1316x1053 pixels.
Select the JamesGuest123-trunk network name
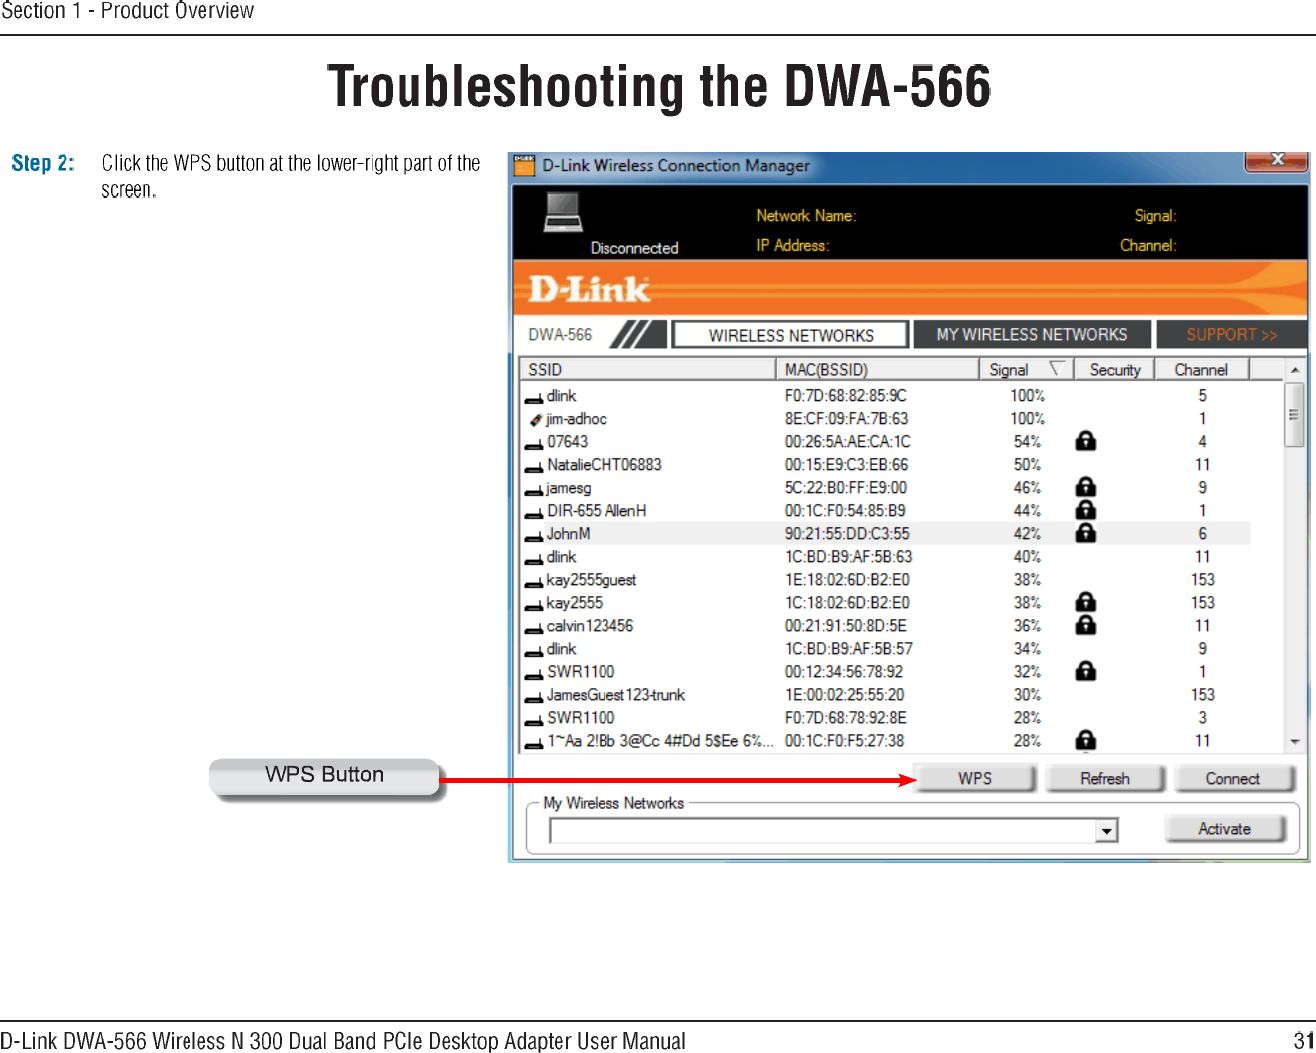coord(616,695)
